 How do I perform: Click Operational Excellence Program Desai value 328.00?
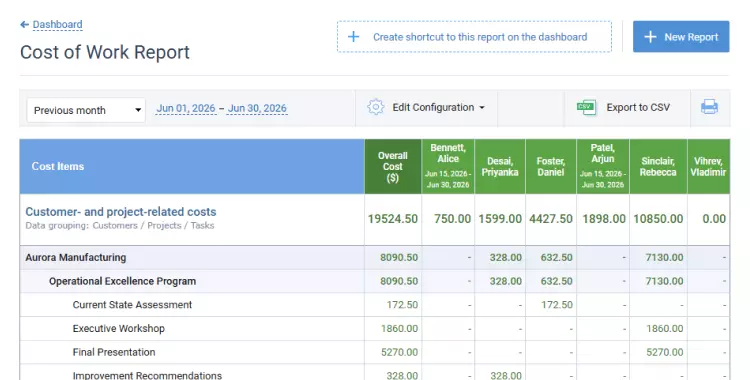(506, 281)
